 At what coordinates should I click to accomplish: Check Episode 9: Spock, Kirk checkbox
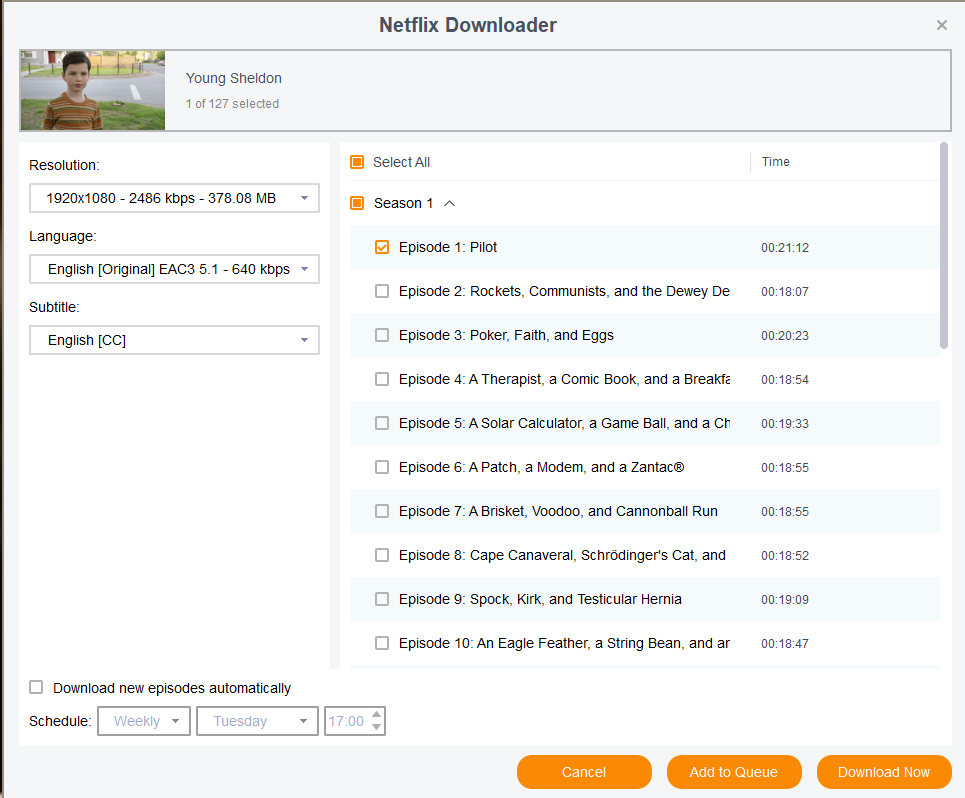[382, 599]
